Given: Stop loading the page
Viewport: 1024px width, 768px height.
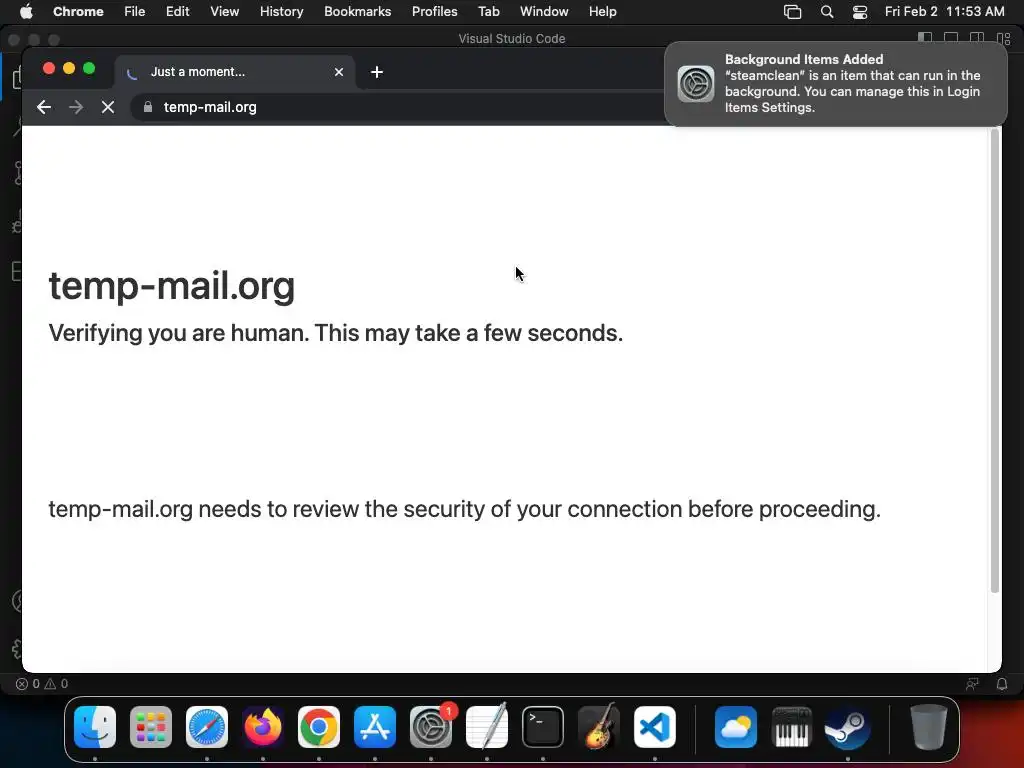Looking at the screenshot, I should point(108,107).
